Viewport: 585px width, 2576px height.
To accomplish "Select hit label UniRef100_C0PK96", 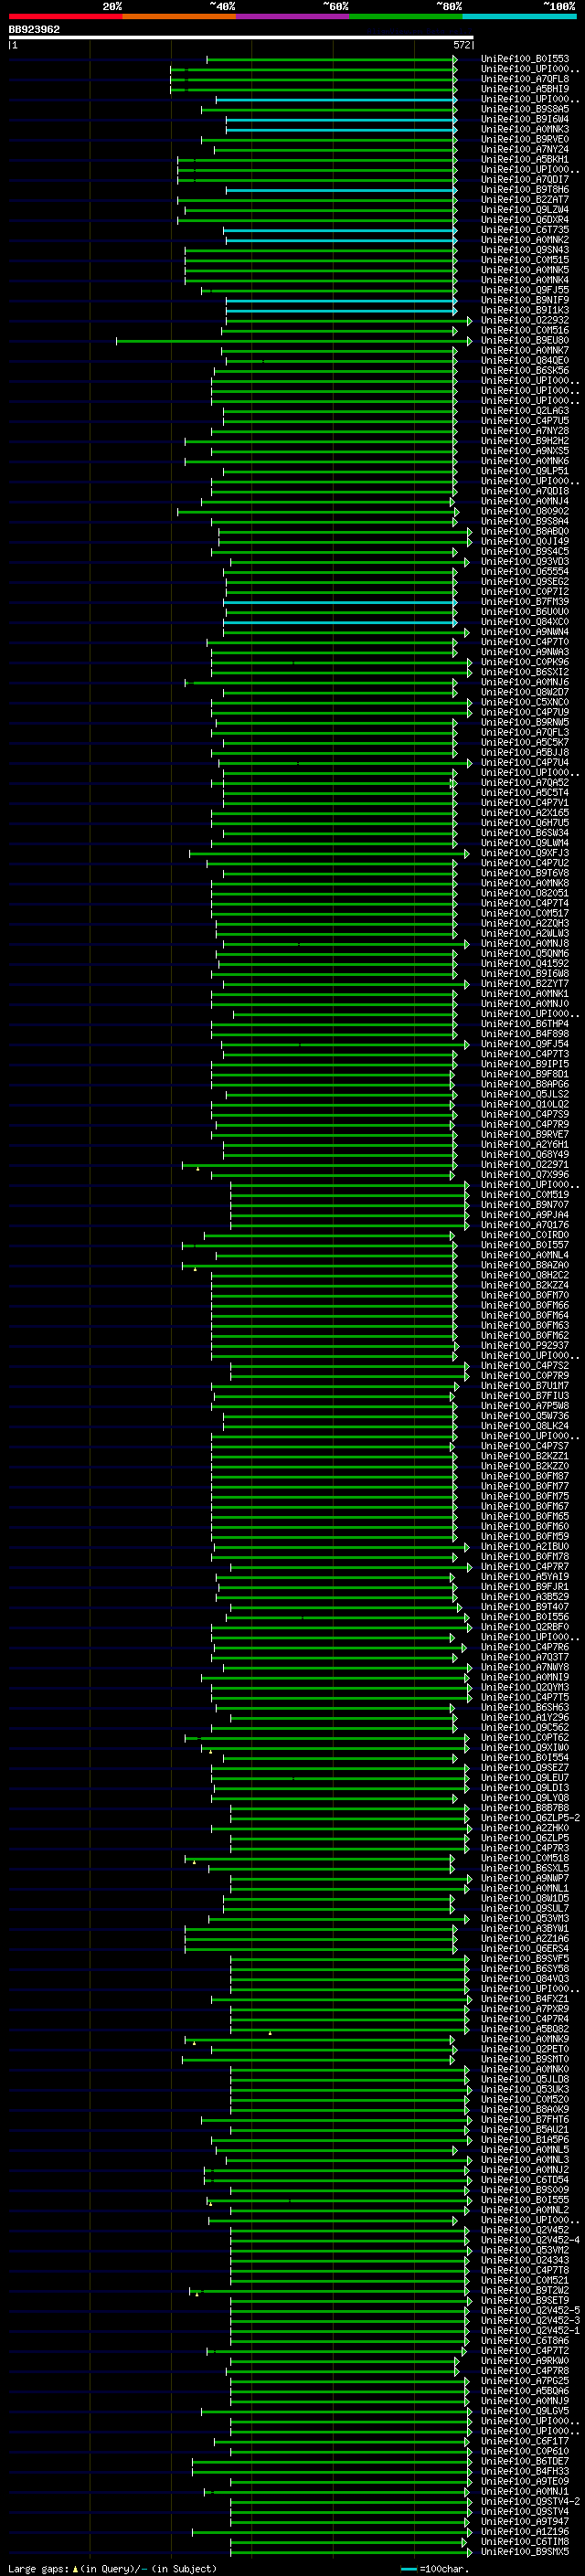I will [x=525, y=663].
